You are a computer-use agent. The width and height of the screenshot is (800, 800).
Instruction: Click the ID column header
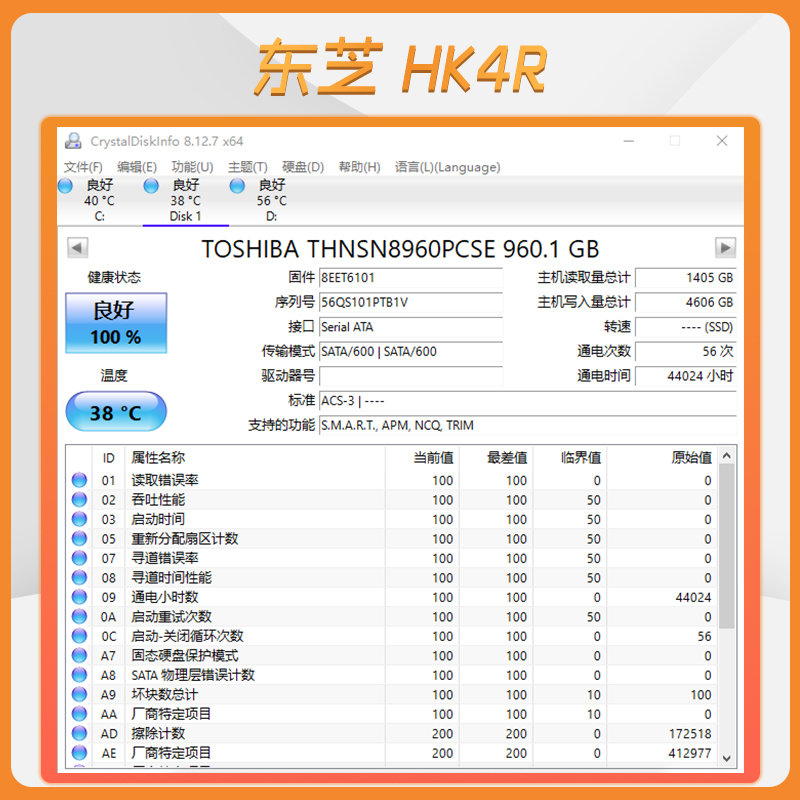(108, 458)
